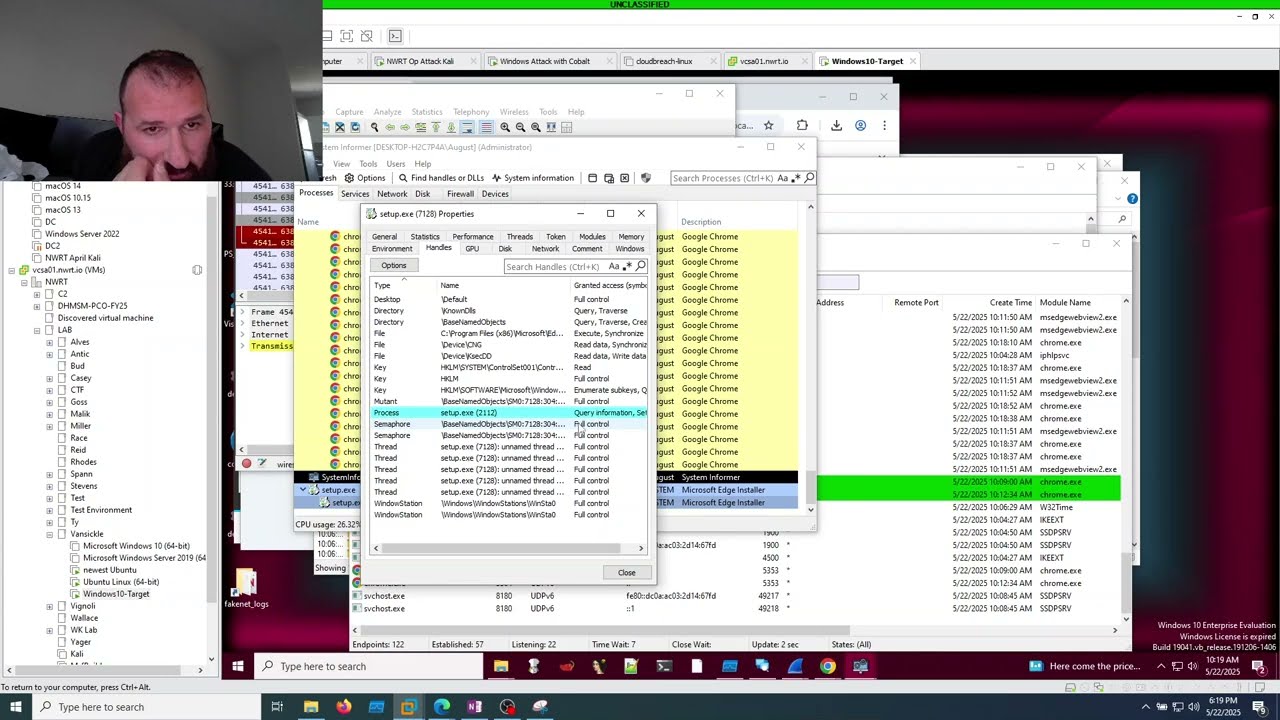This screenshot has height=720, width=1280.
Task: Toggle checkbox for Stevens folder
Action: coord(62,486)
